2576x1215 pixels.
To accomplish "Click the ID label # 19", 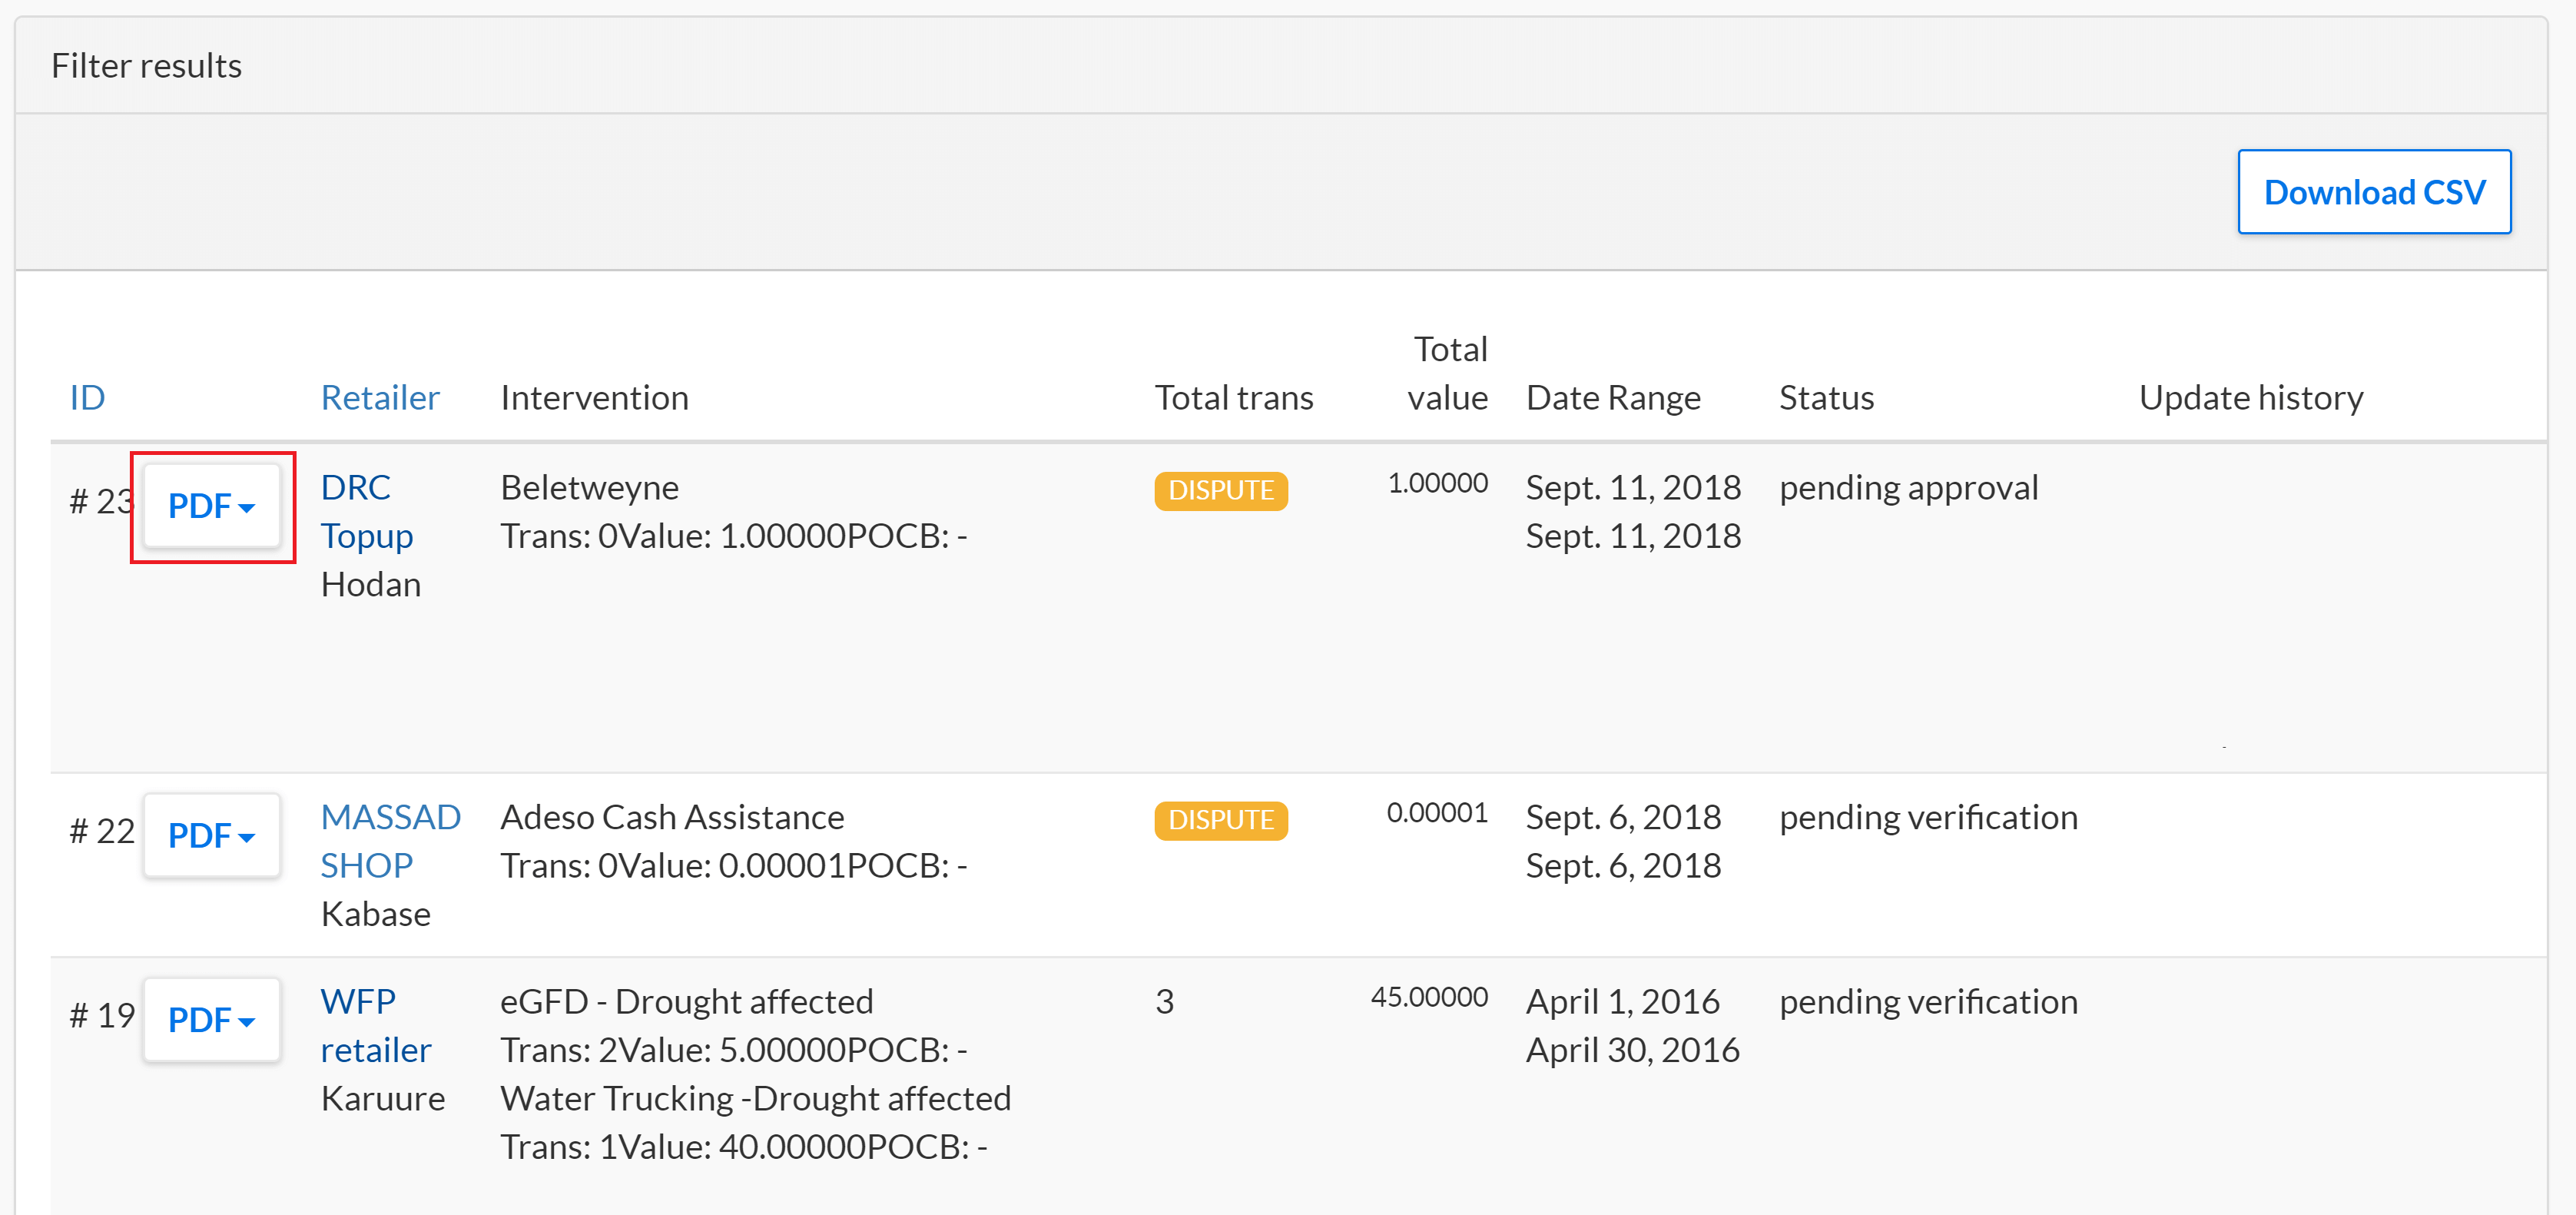I will tap(102, 1016).
